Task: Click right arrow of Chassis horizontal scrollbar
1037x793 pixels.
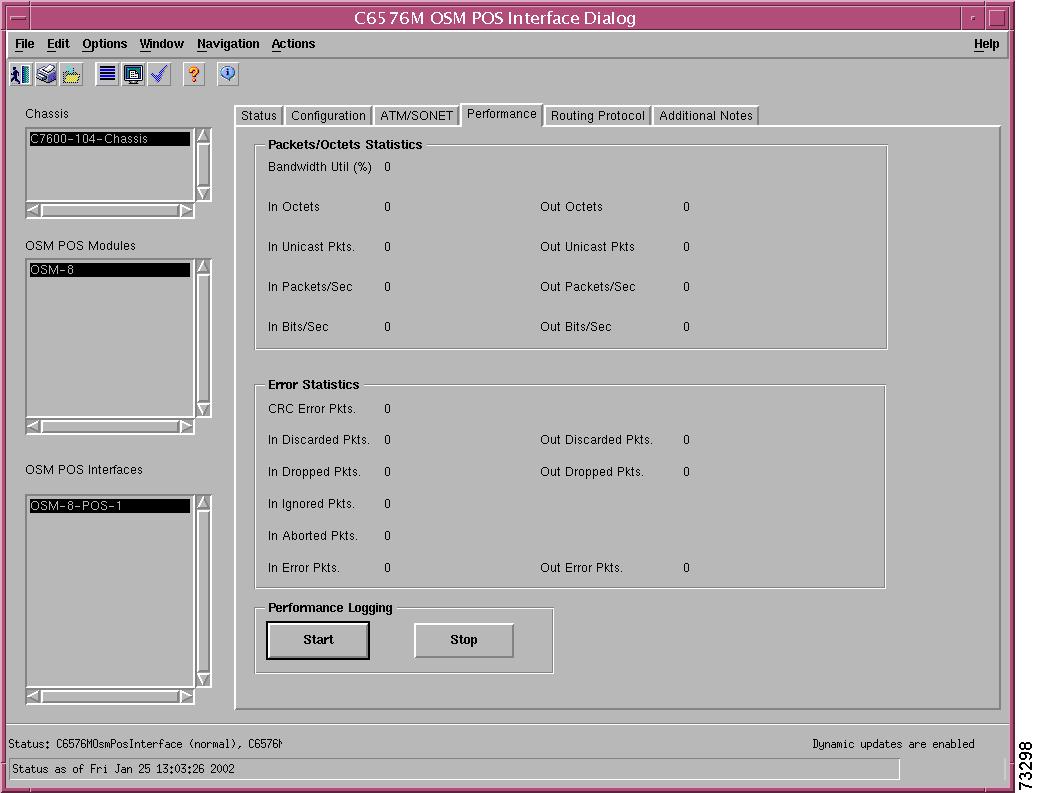Action: [x=187, y=210]
